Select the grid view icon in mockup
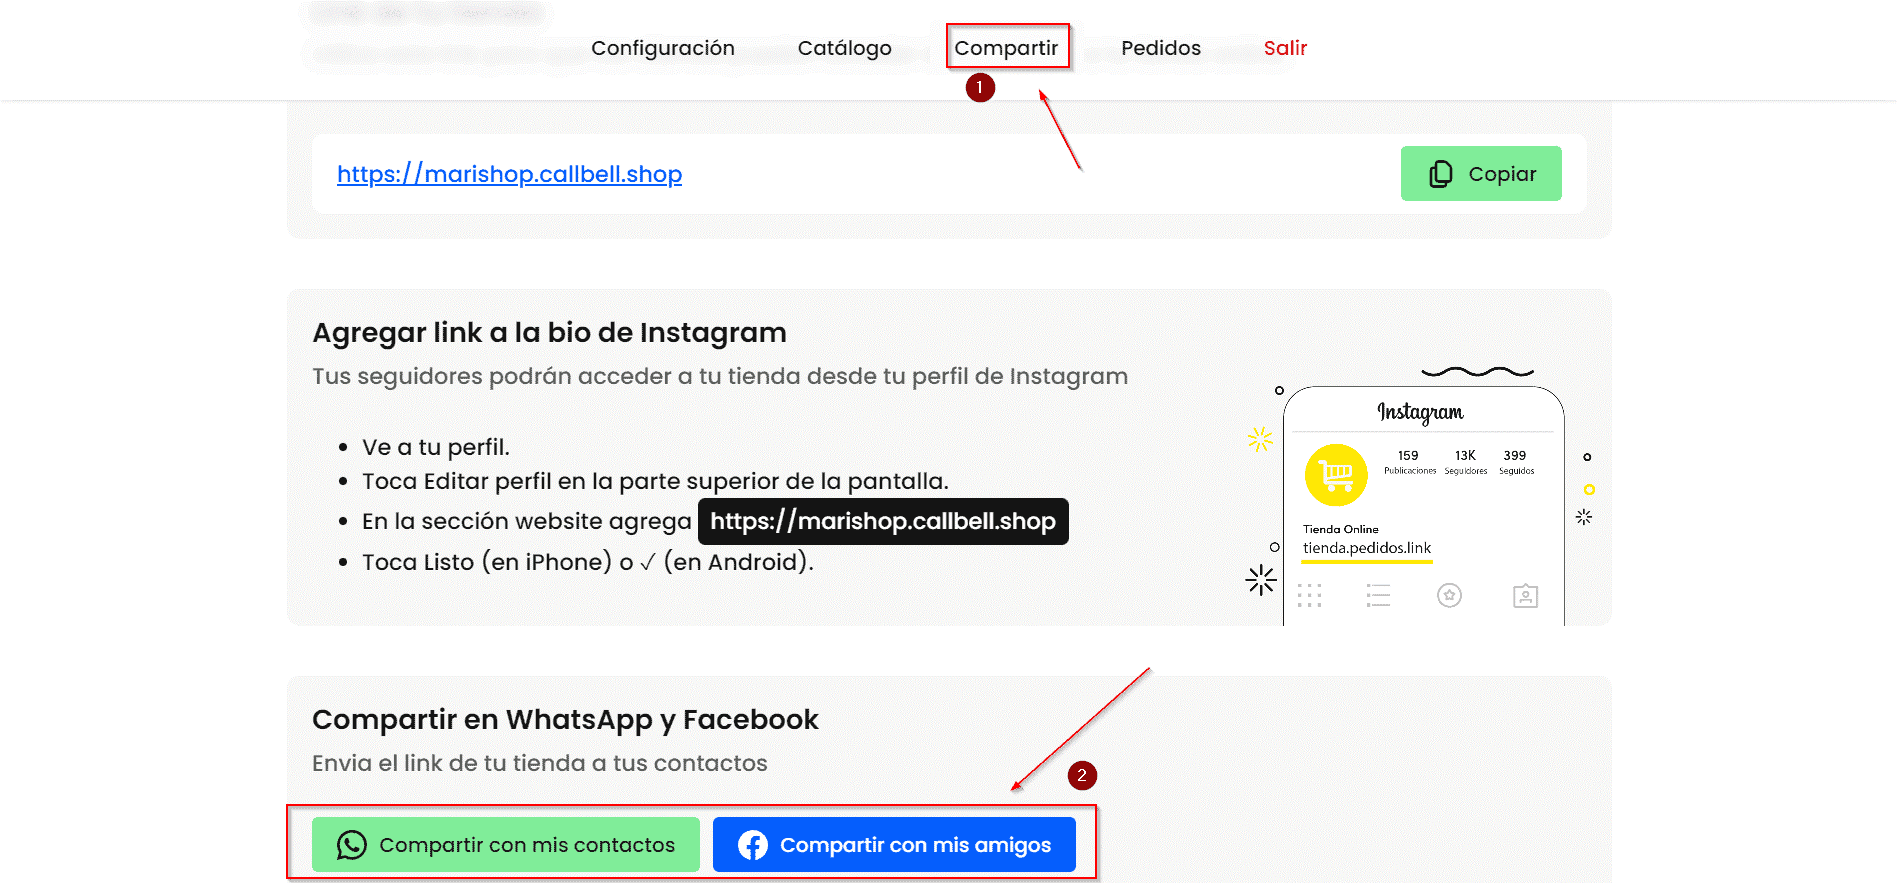The height and width of the screenshot is (883, 1897). [x=1310, y=596]
